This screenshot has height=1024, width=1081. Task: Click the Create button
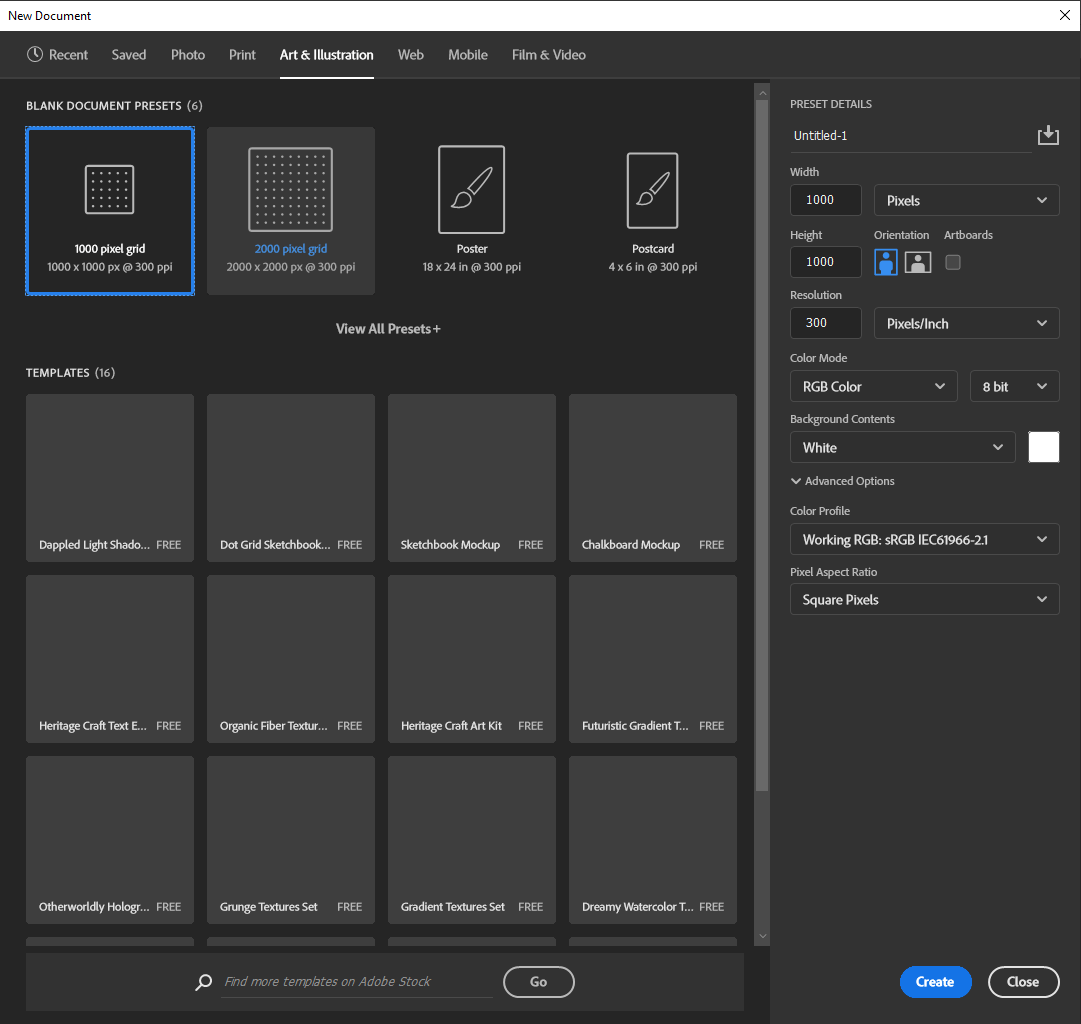tap(935, 982)
